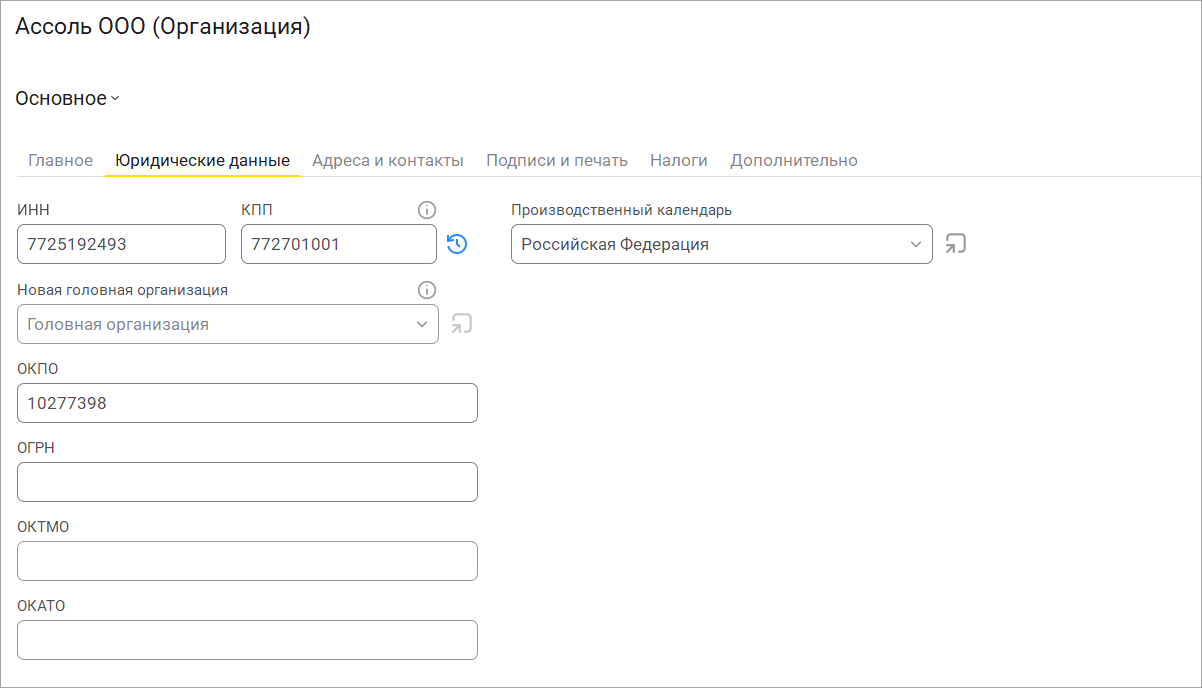Expand the Производственный календарь dropdown

[x=916, y=244]
